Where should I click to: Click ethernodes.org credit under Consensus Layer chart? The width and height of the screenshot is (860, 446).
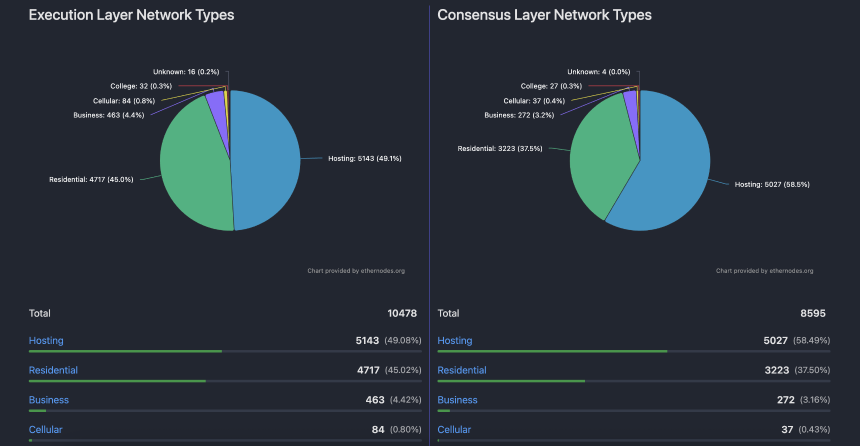(764, 271)
